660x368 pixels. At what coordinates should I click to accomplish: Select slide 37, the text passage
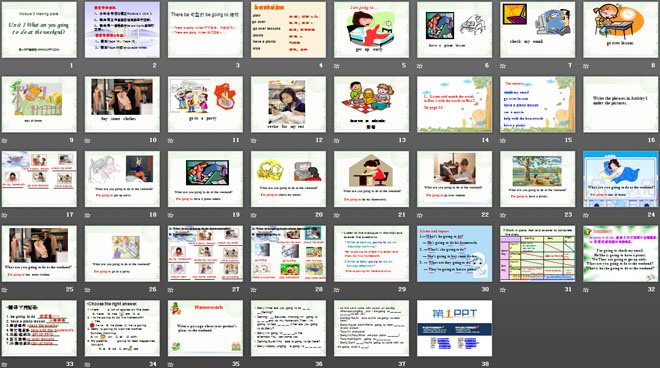pos(371,328)
